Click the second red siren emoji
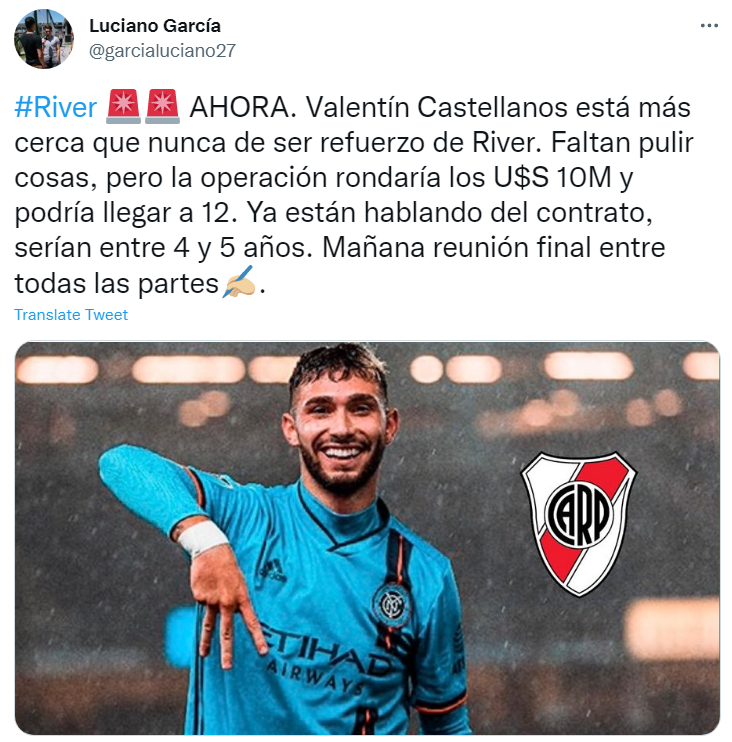 point(162,106)
